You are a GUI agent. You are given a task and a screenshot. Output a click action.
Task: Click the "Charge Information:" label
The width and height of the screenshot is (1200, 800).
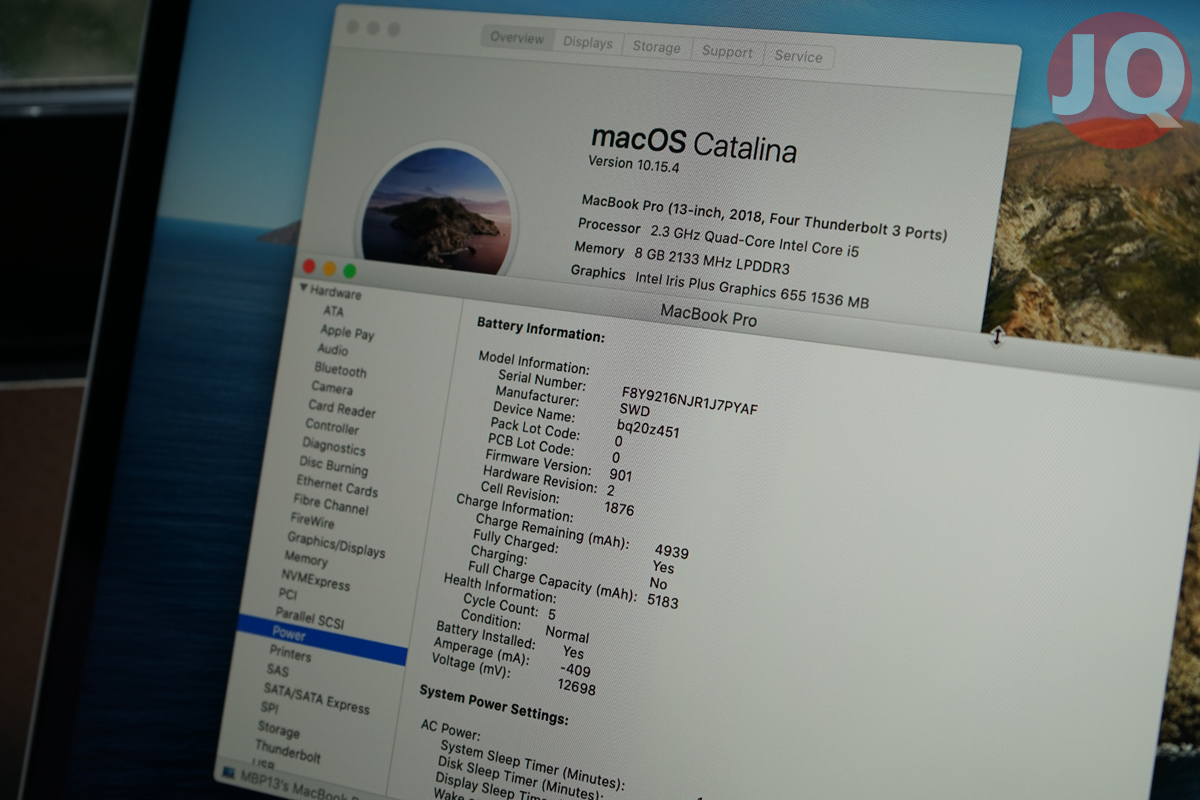click(514, 508)
